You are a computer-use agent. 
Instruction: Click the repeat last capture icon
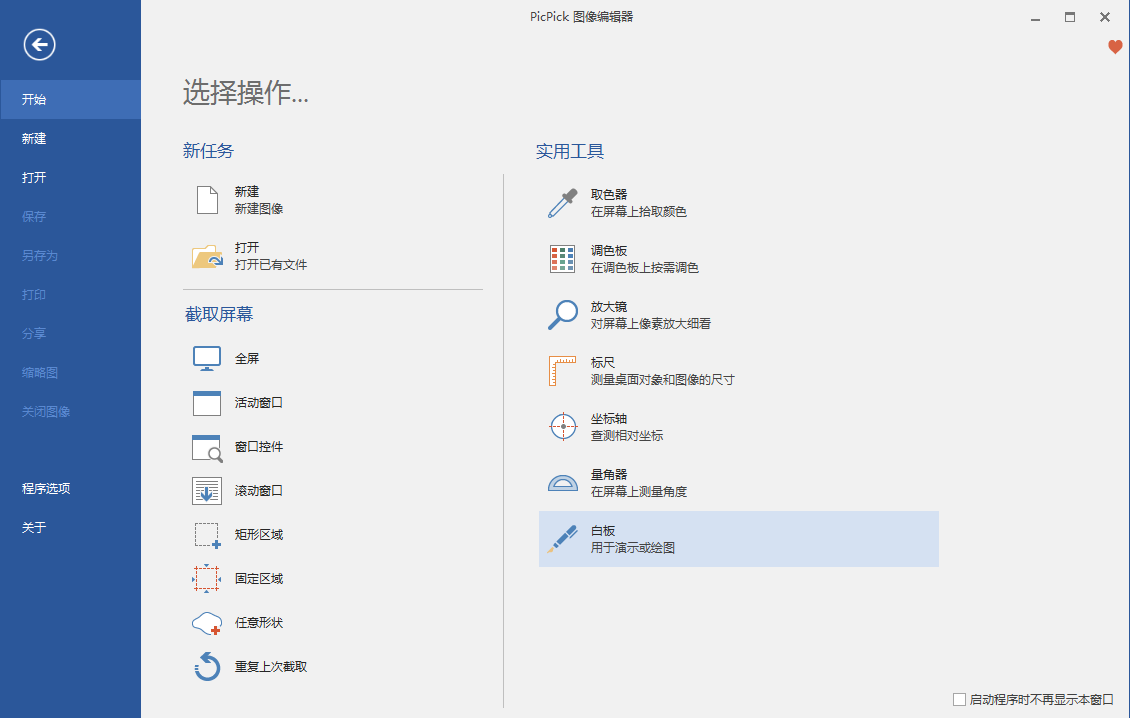pos(207,667)
